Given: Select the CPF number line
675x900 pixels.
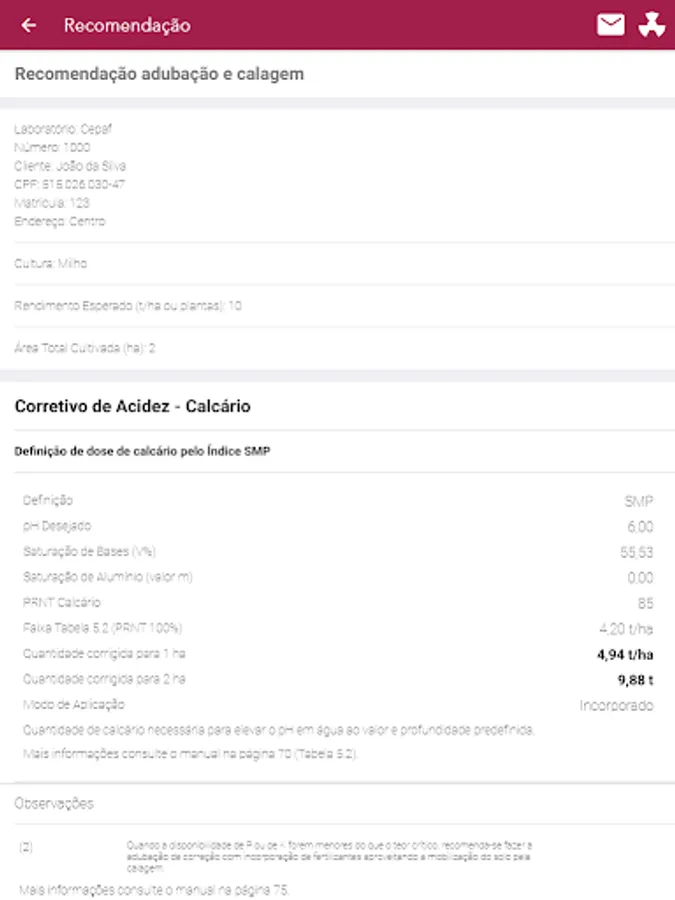Looking at the screenshot, I should click(x=69, y=184).
